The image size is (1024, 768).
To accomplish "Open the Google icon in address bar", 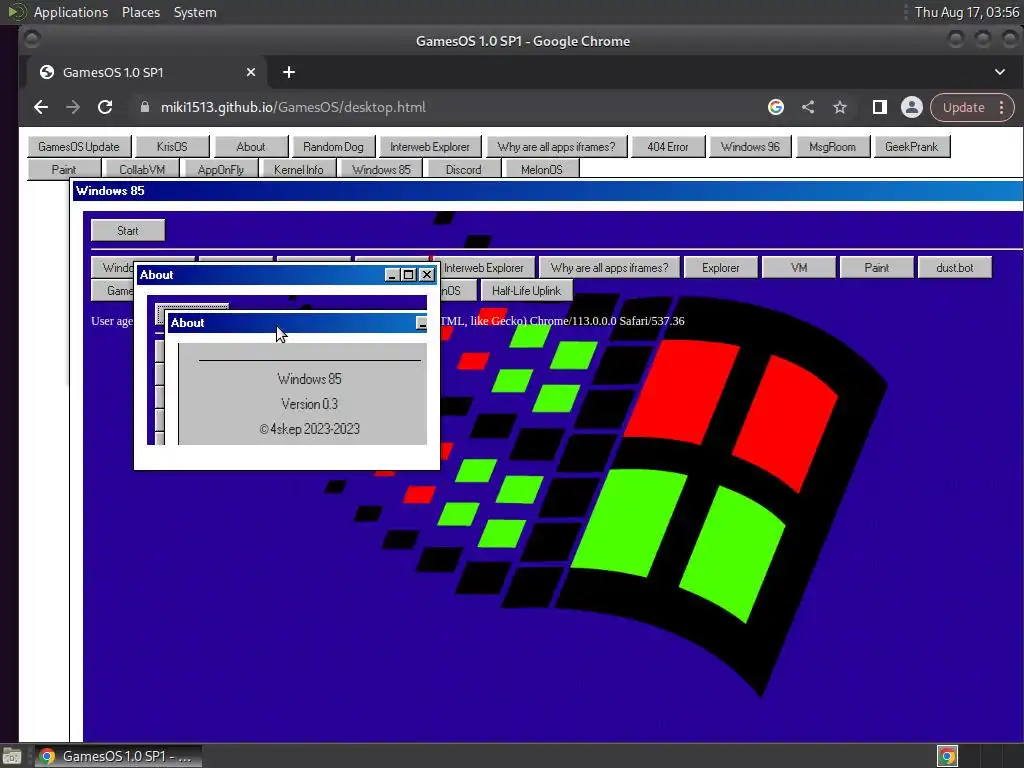I will coord(776,107).
